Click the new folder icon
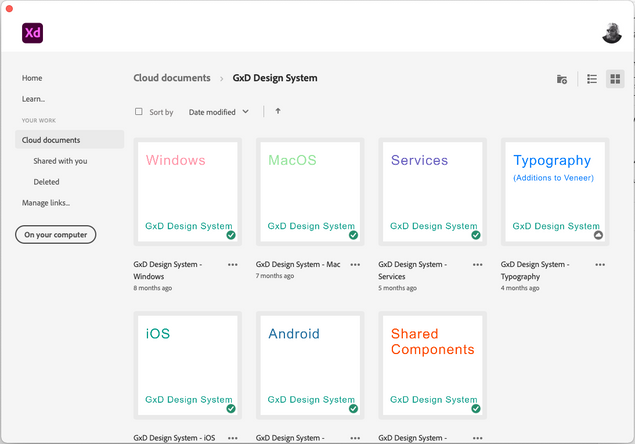Viewport: 635px width, 444px height. tap(562, 79)
